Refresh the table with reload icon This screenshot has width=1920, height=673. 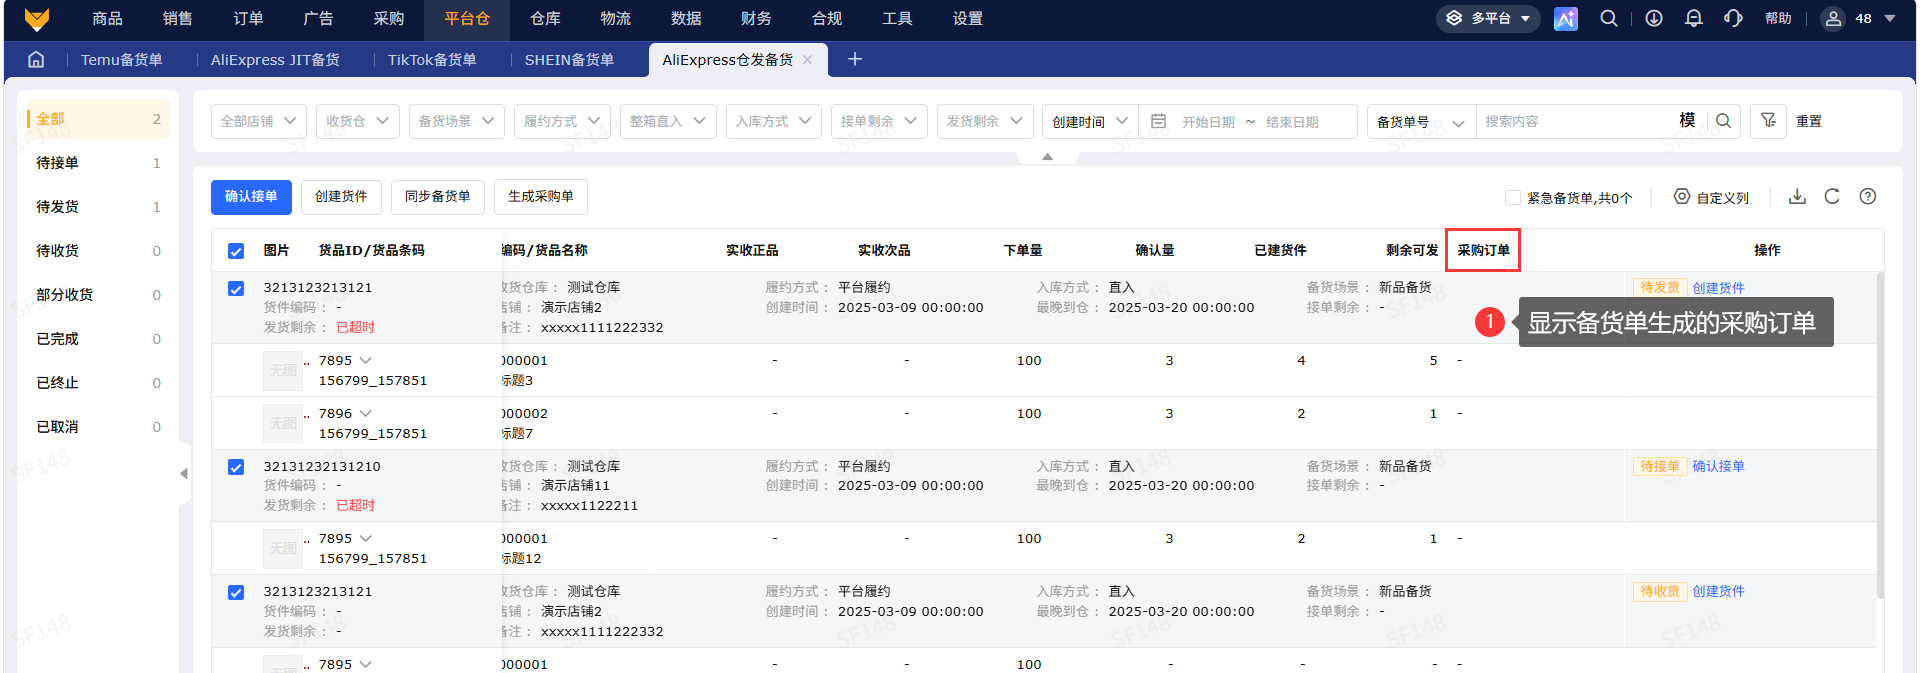(x=1832, y=197)
